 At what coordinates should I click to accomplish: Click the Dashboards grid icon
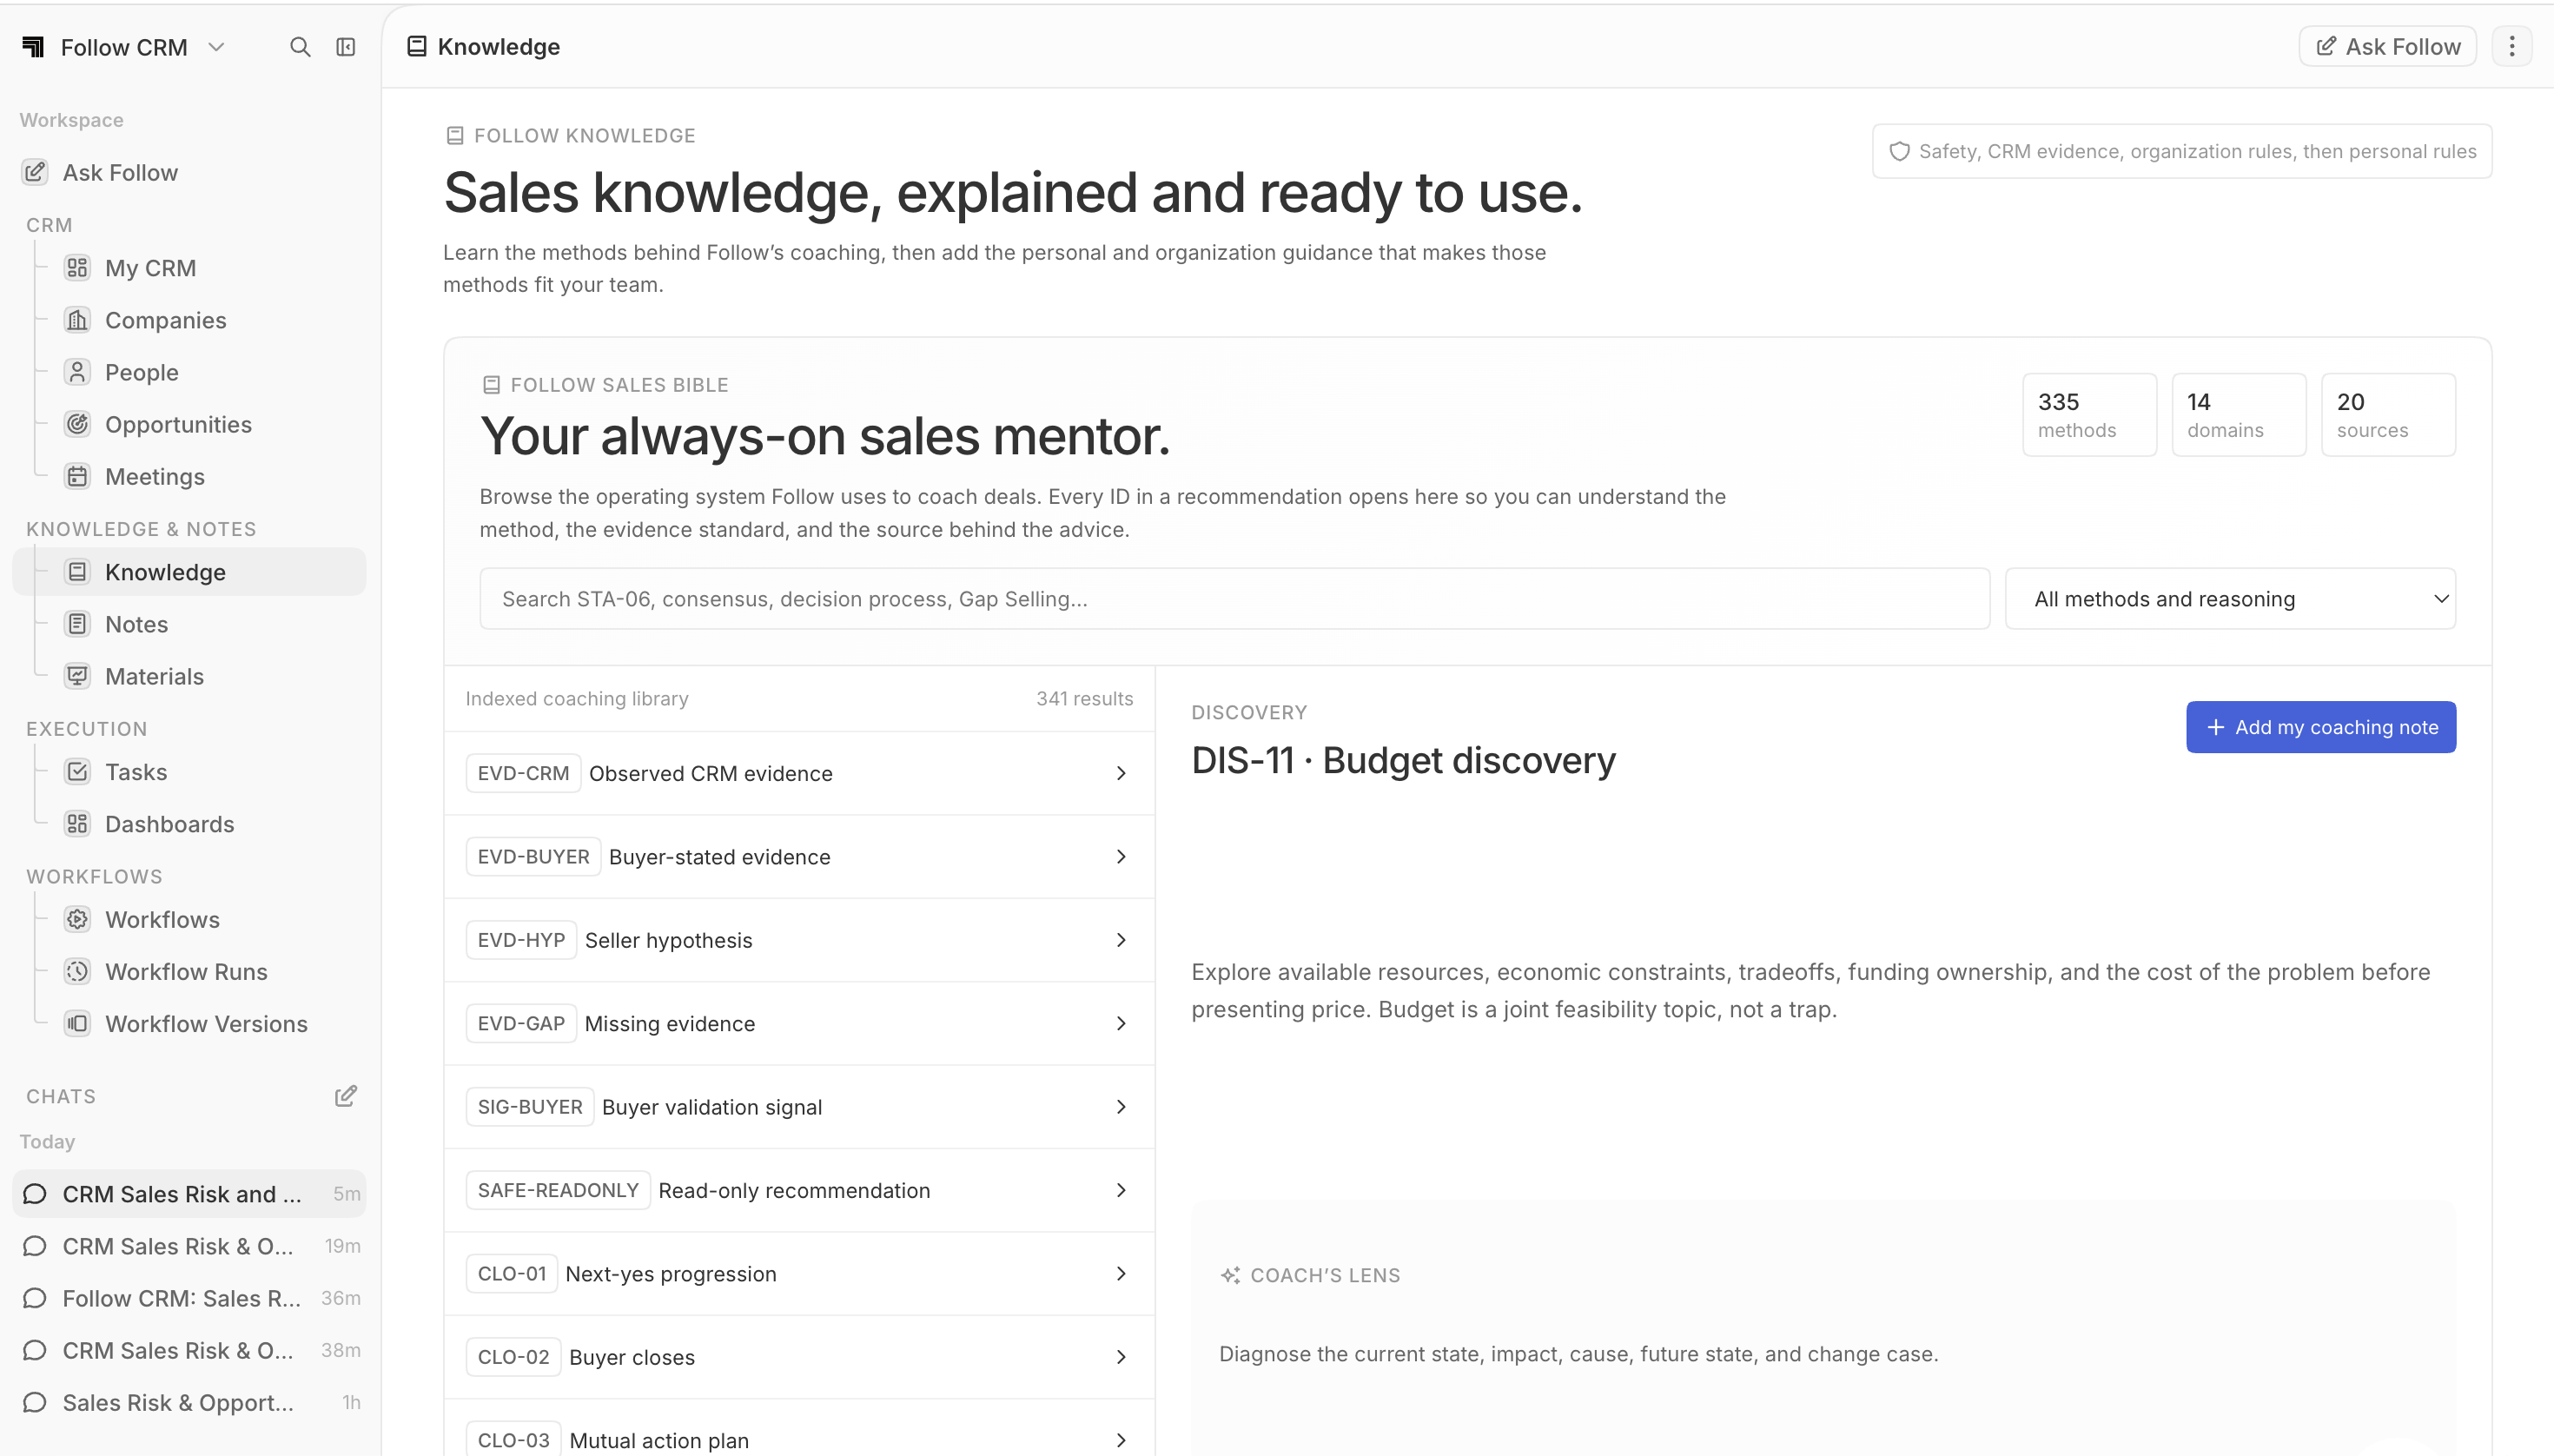point(77,824)
